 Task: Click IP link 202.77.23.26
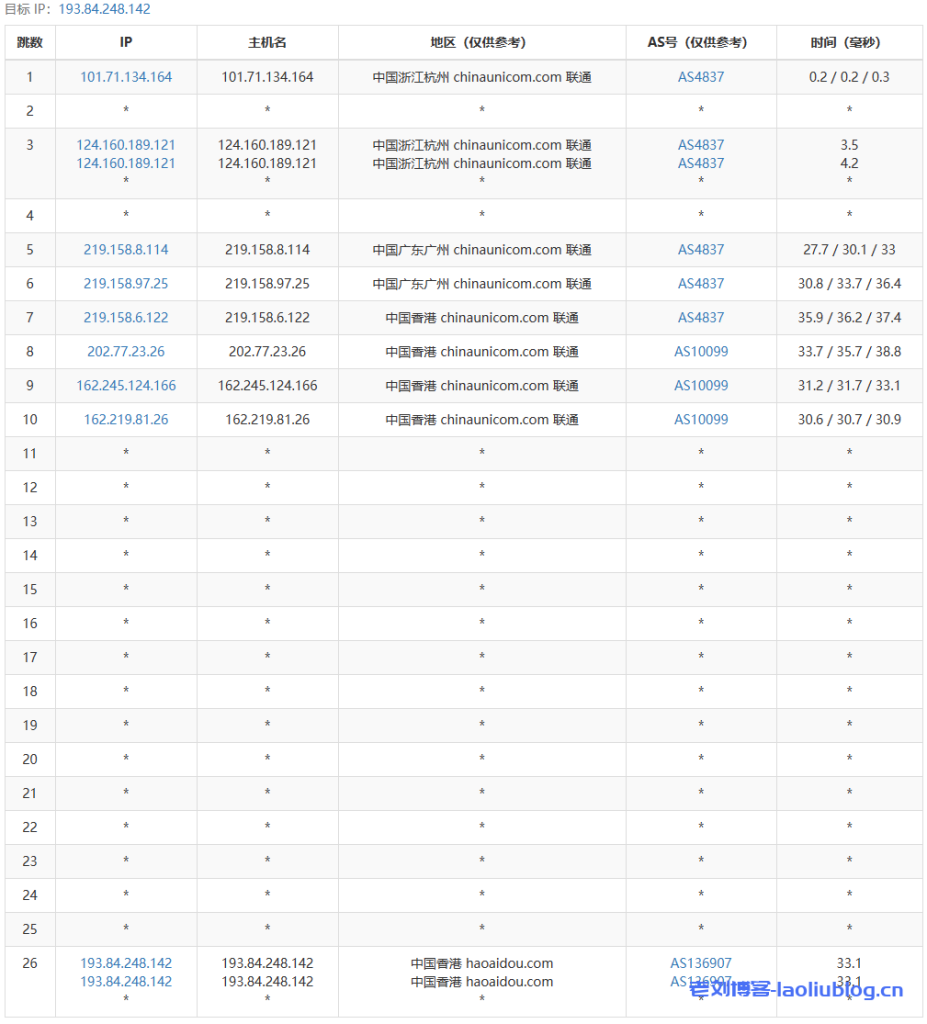tap(126, 352)
